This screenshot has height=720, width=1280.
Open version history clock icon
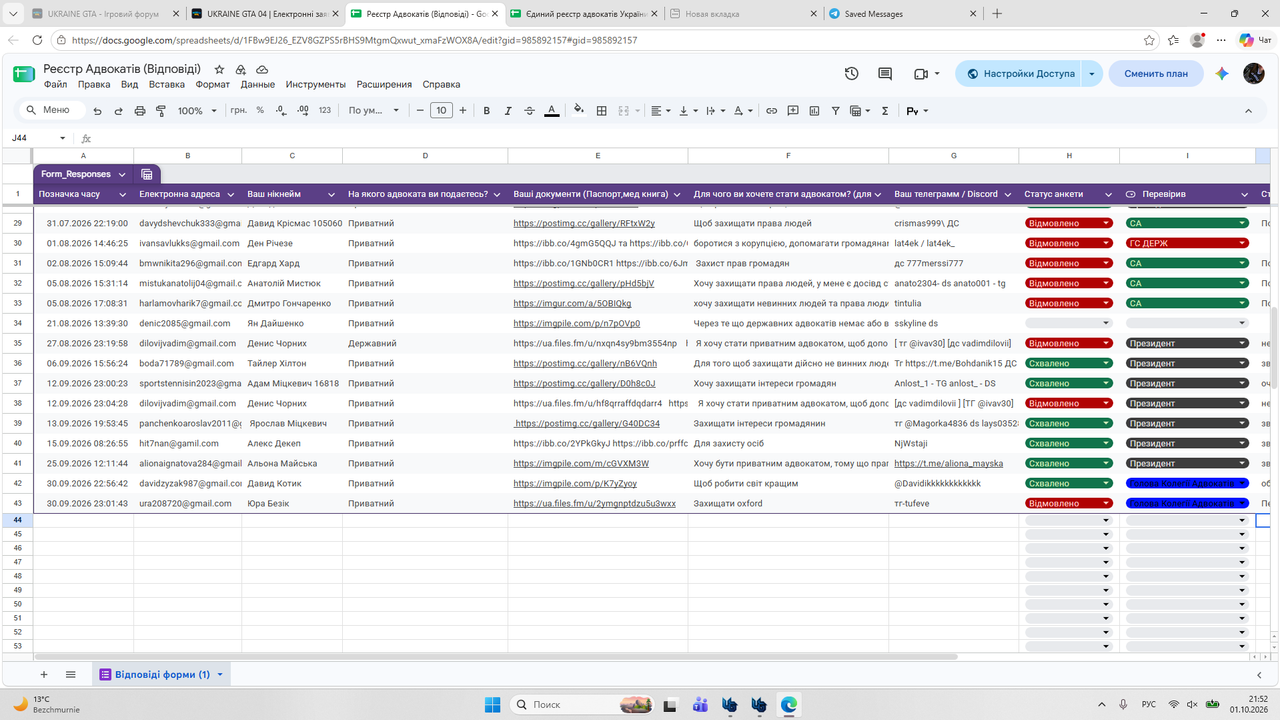click(x=851, y=74)
